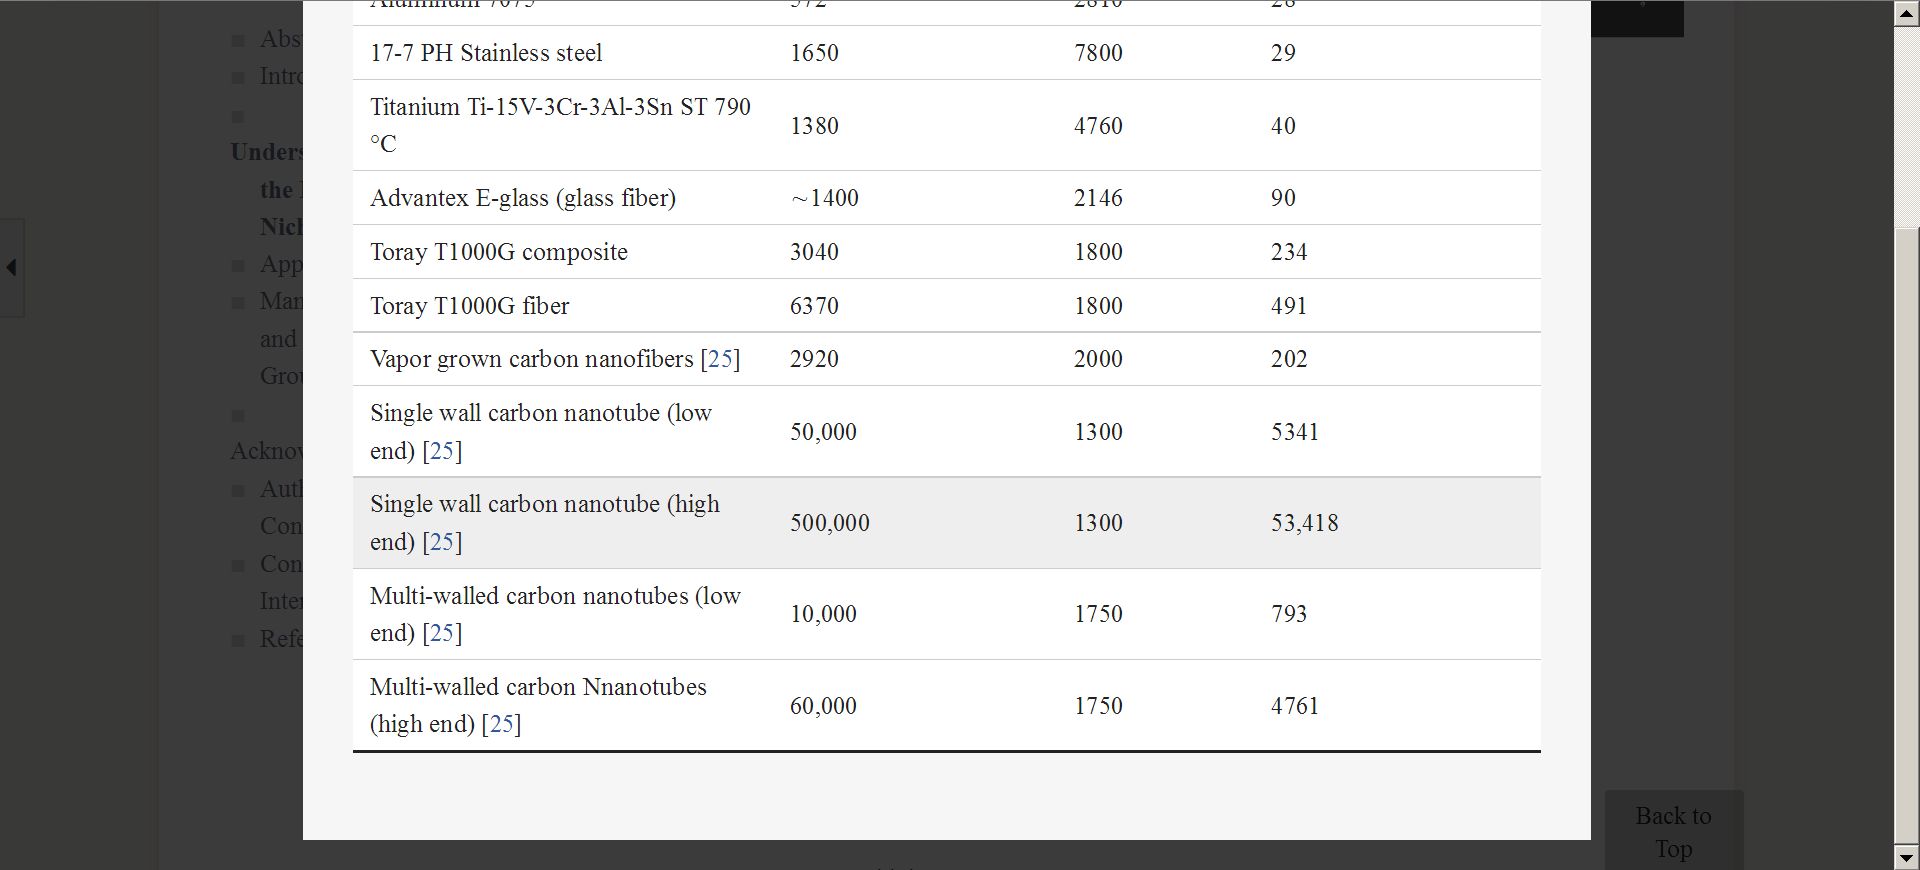Open reference 25 in Vapor grown carbon nanofibers row
The image size is (1920, 870).
pos(720,359)
